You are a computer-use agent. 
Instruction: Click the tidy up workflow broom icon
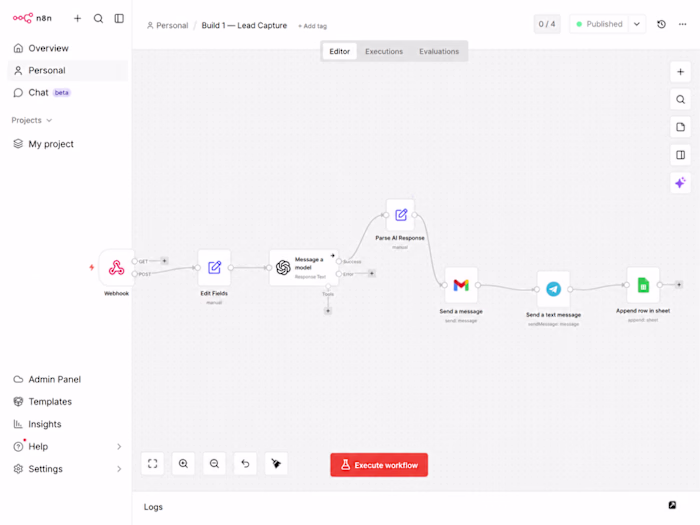tap(276, 463)
